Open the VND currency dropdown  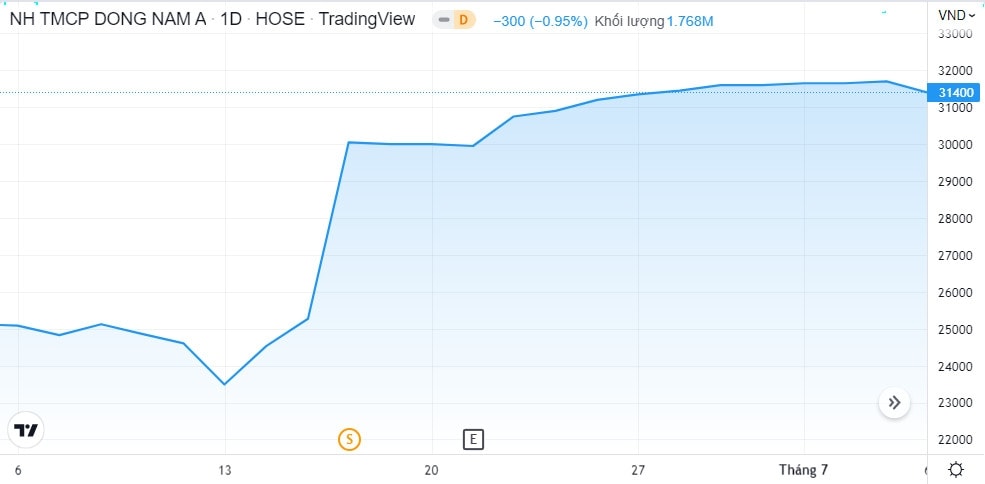[957, 15]
